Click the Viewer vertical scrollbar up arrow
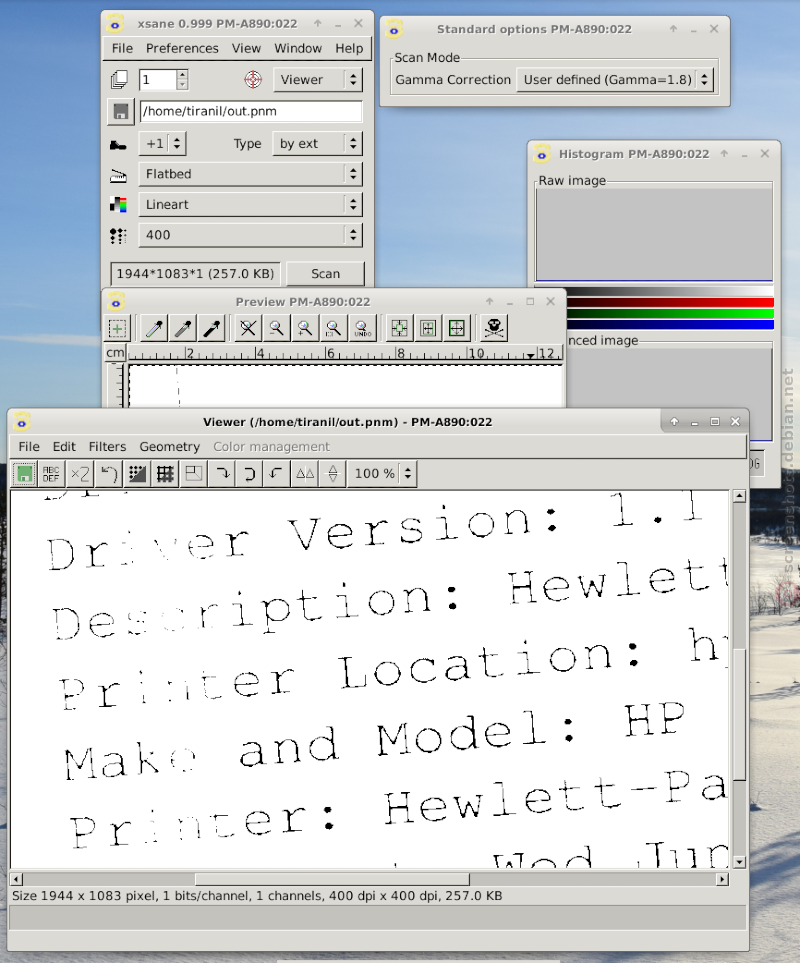The image size is (800, 963). coord(739,496)
